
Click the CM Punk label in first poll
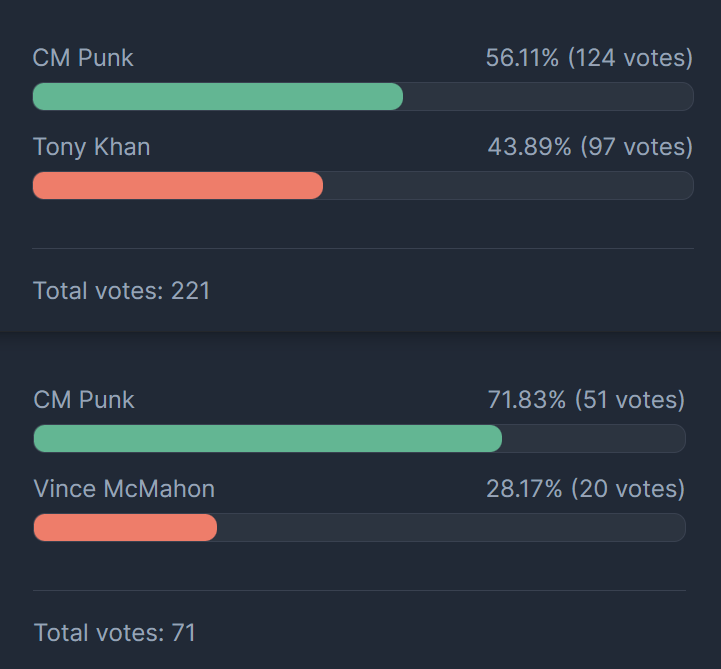[x=83, y=58]
